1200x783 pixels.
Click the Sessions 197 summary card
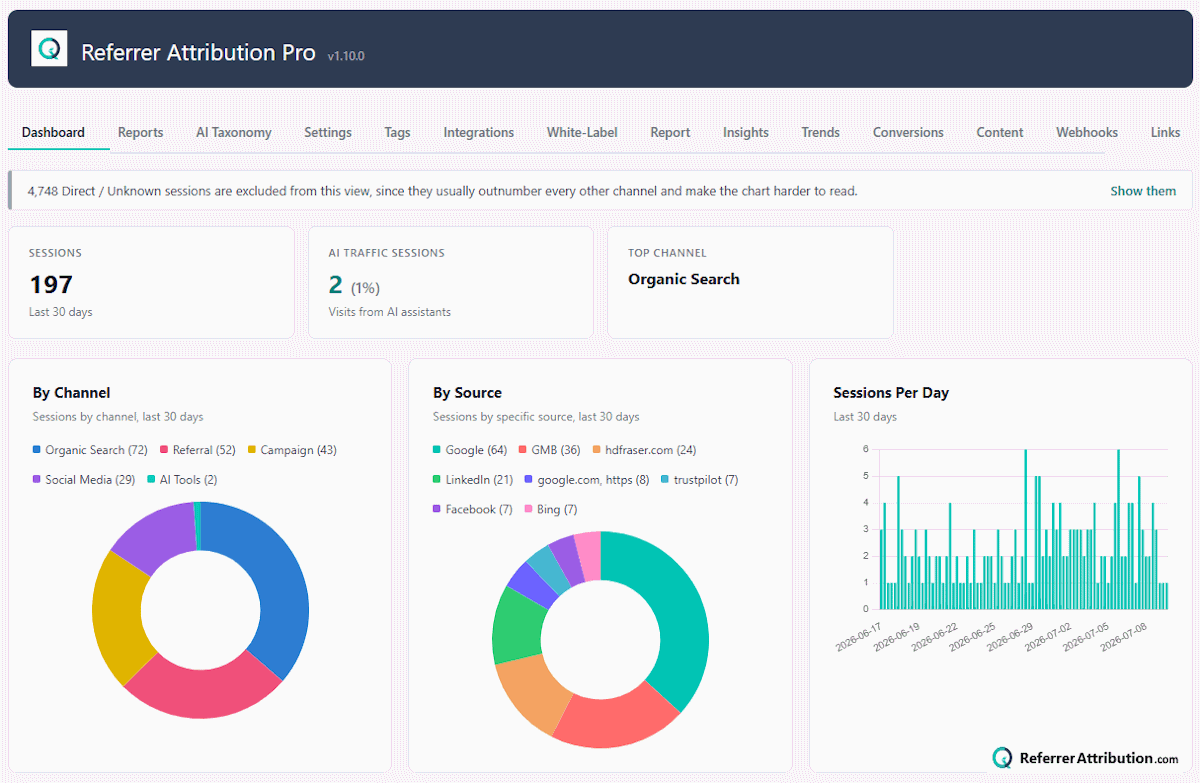point(151,282)
